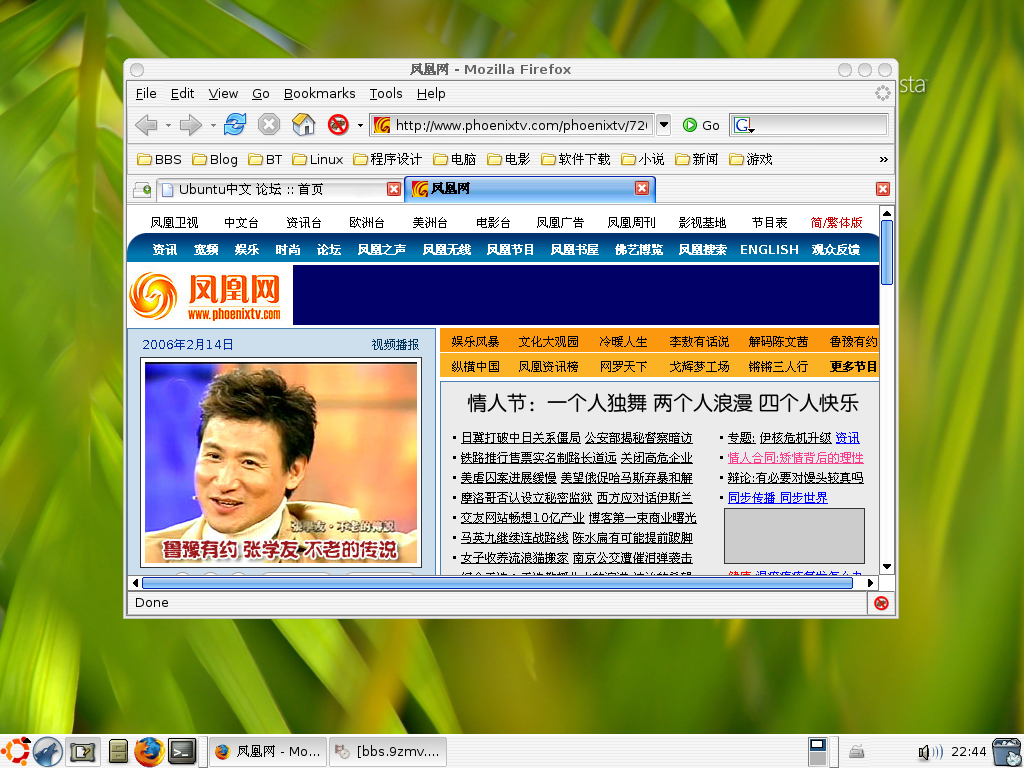This screenshot has height=768, width=1024.
Task: Open the View menu
Action: pyautogui.click(x=223, y=93)
